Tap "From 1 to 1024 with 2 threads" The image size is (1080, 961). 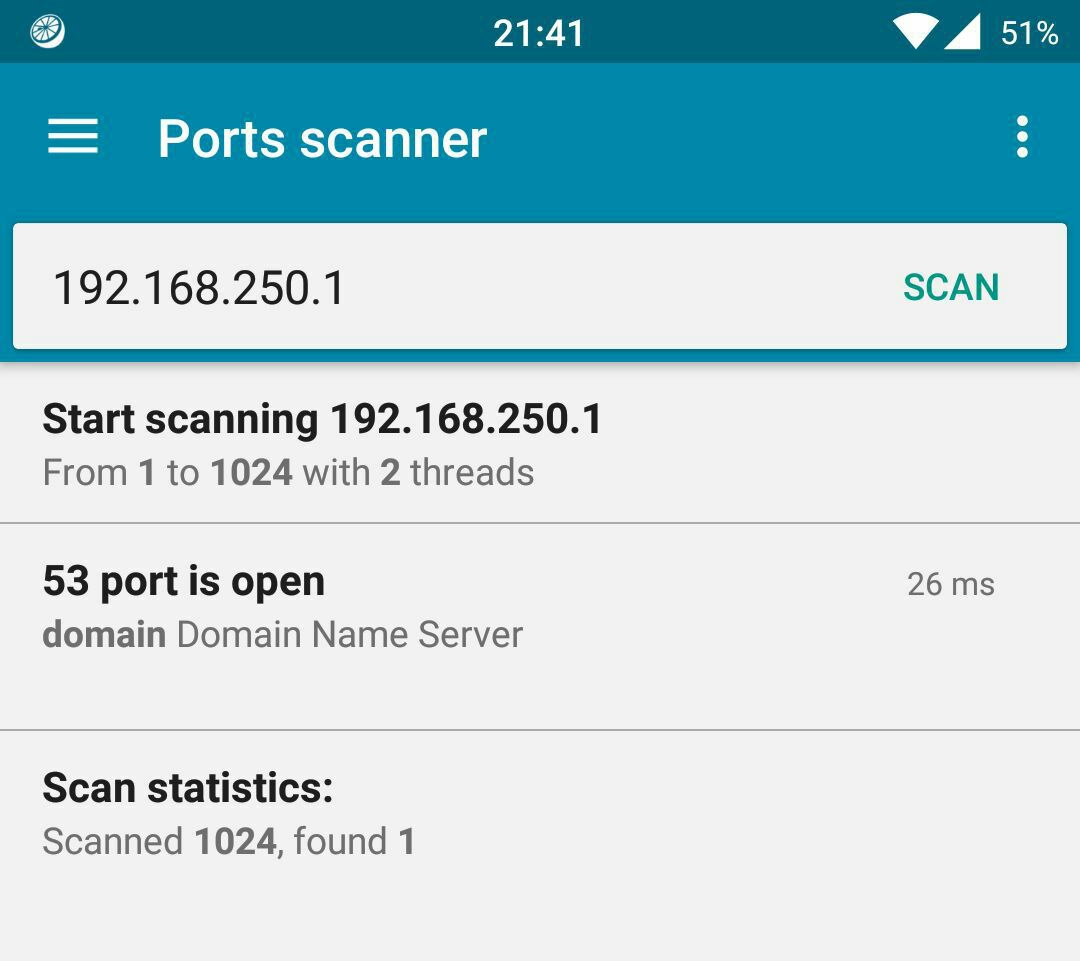click(x=288, y=472)
